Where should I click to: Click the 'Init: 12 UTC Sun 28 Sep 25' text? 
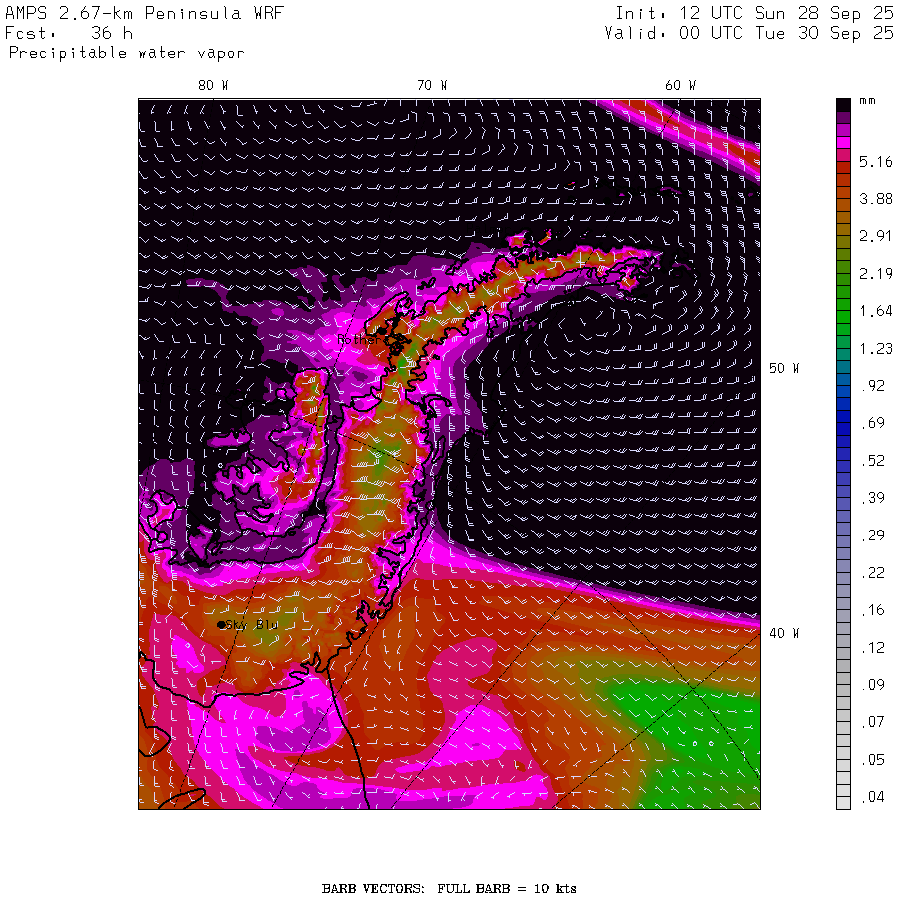753,15
